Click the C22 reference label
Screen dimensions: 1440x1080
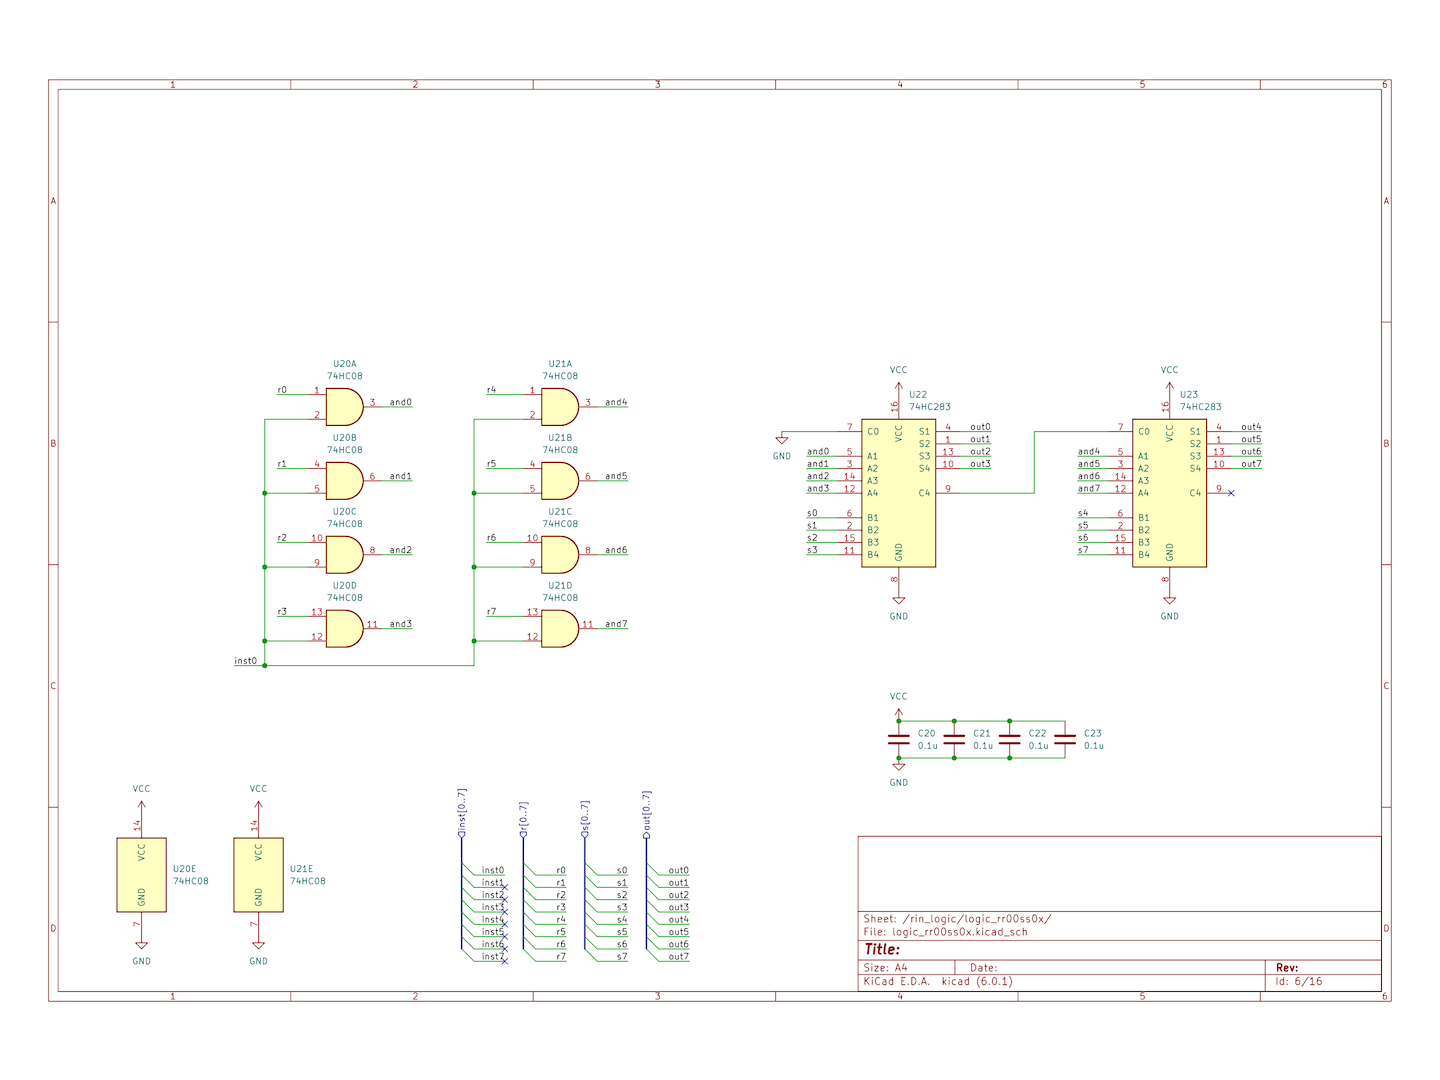1037,733
